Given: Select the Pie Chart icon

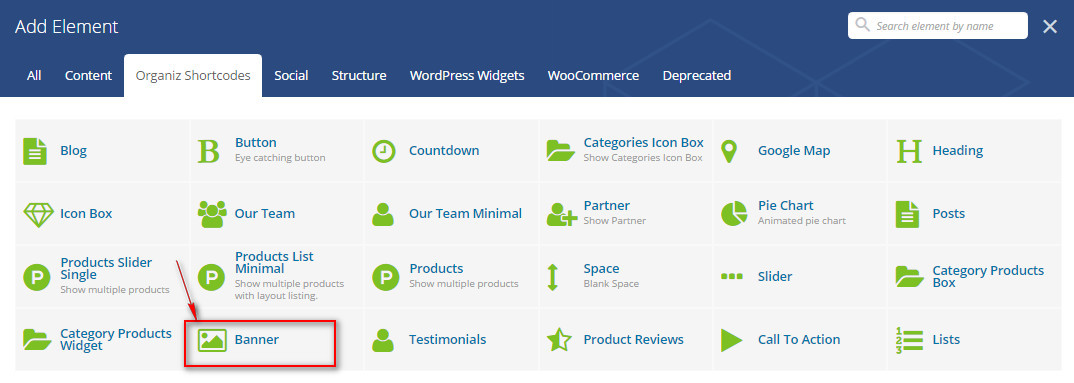Looking at the screenshot, I should coord(734,214).
